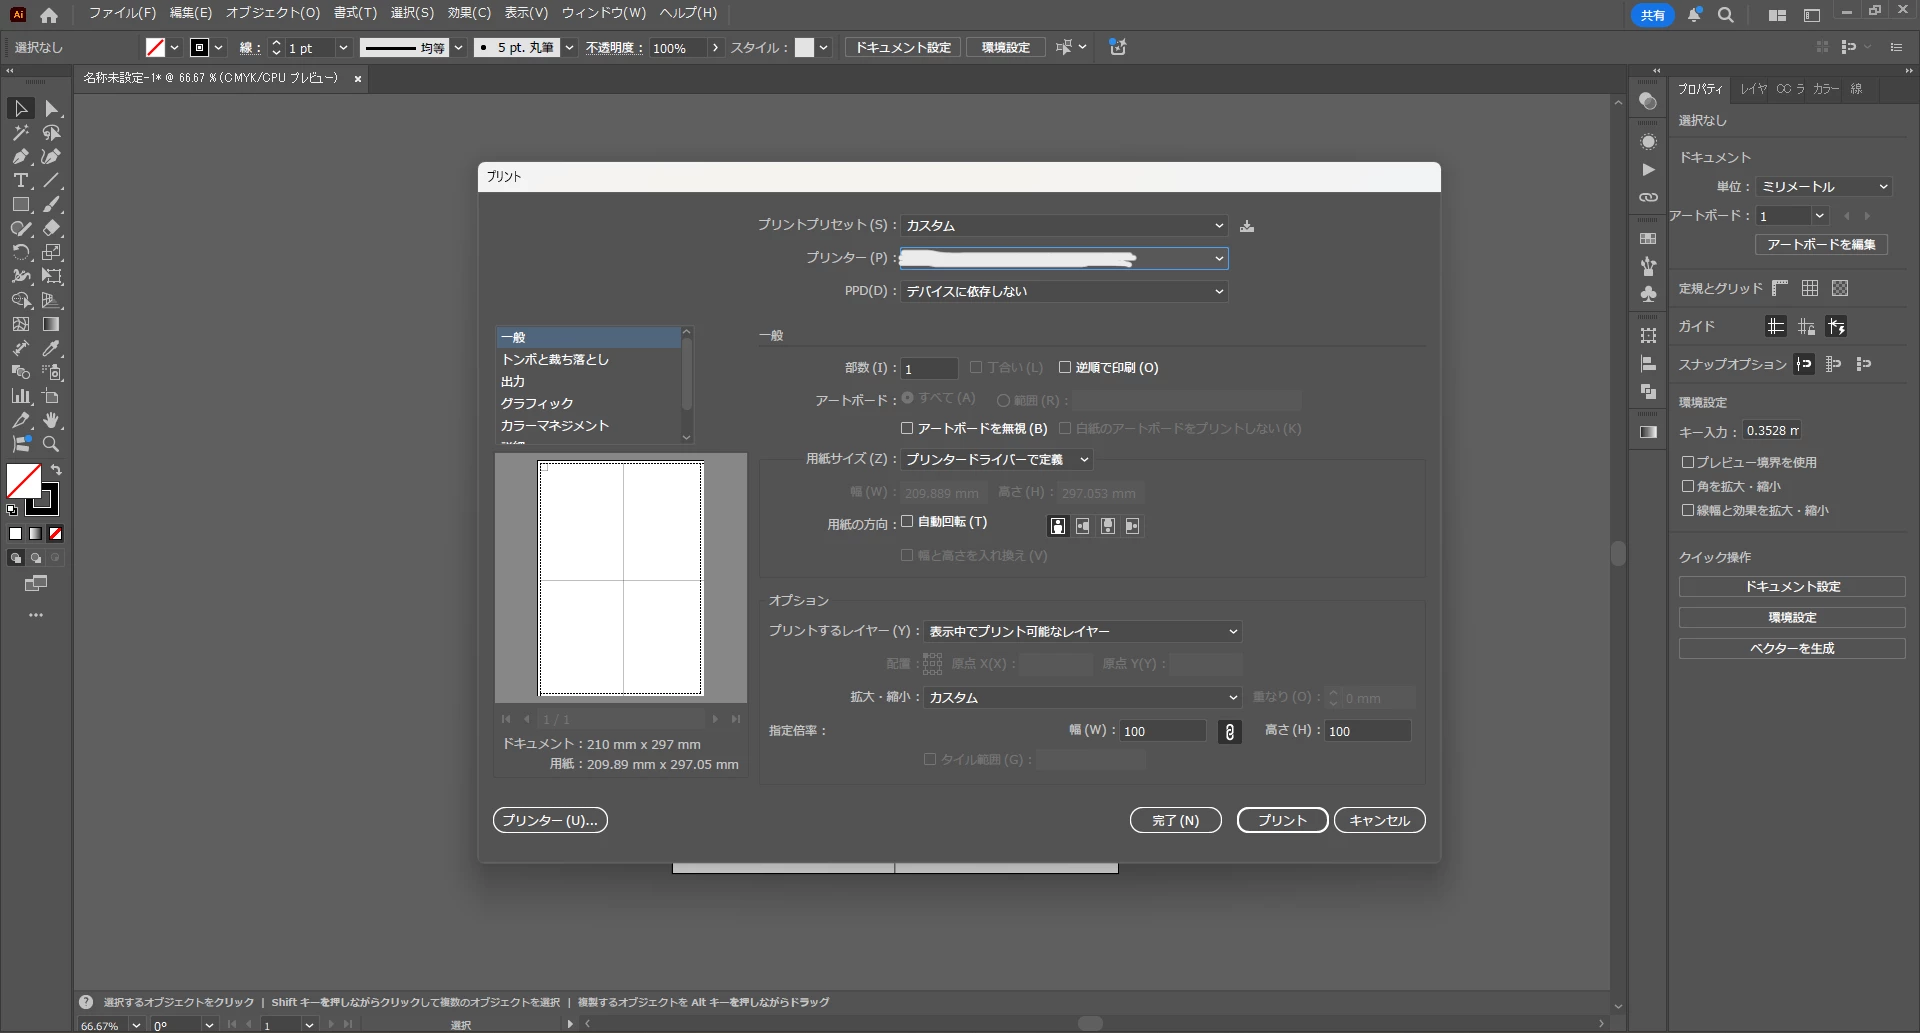Viewport: 1920px width, 1033px height.
Task: Select the Selection tool arrow
Action: coord(21,108)
